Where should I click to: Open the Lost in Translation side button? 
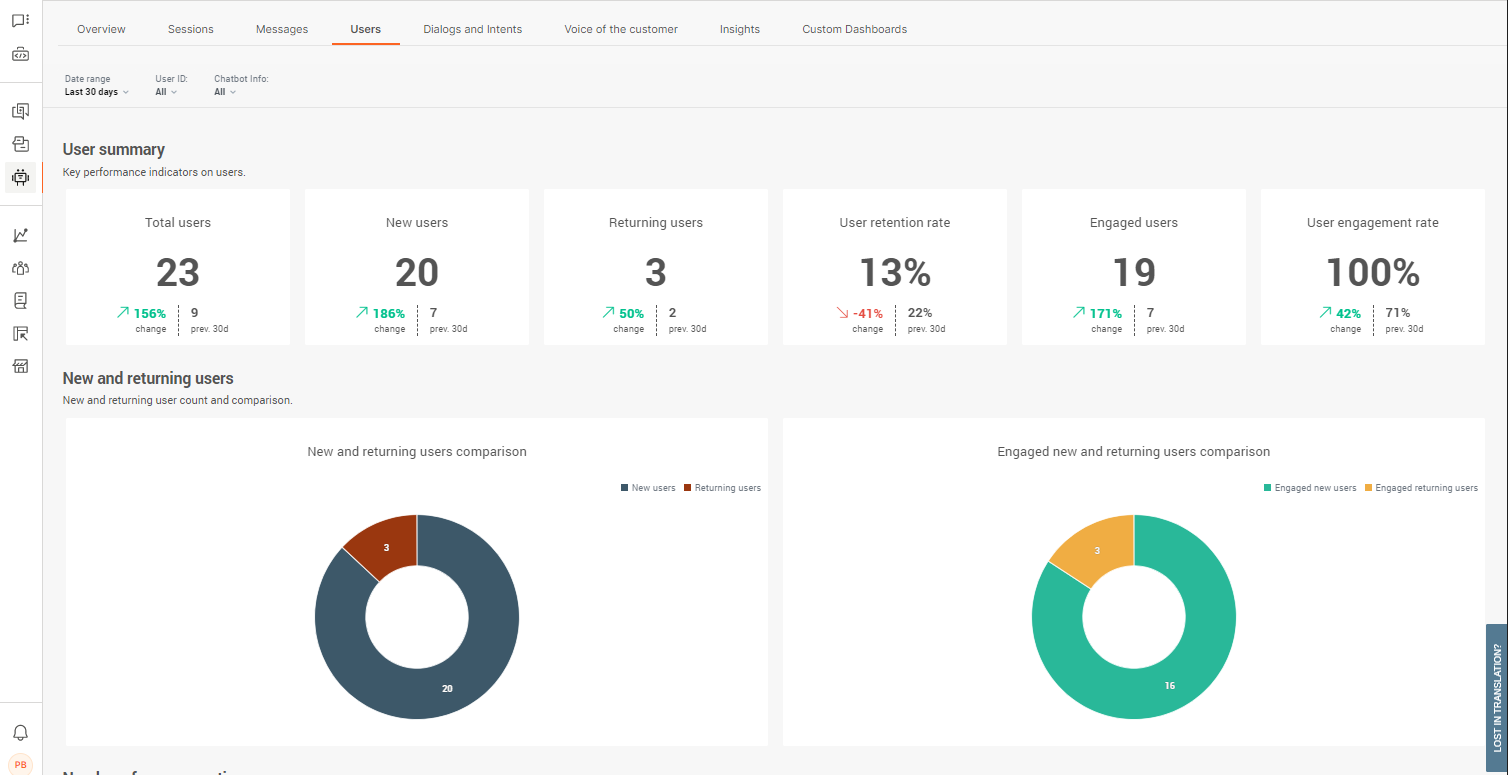1497,698
